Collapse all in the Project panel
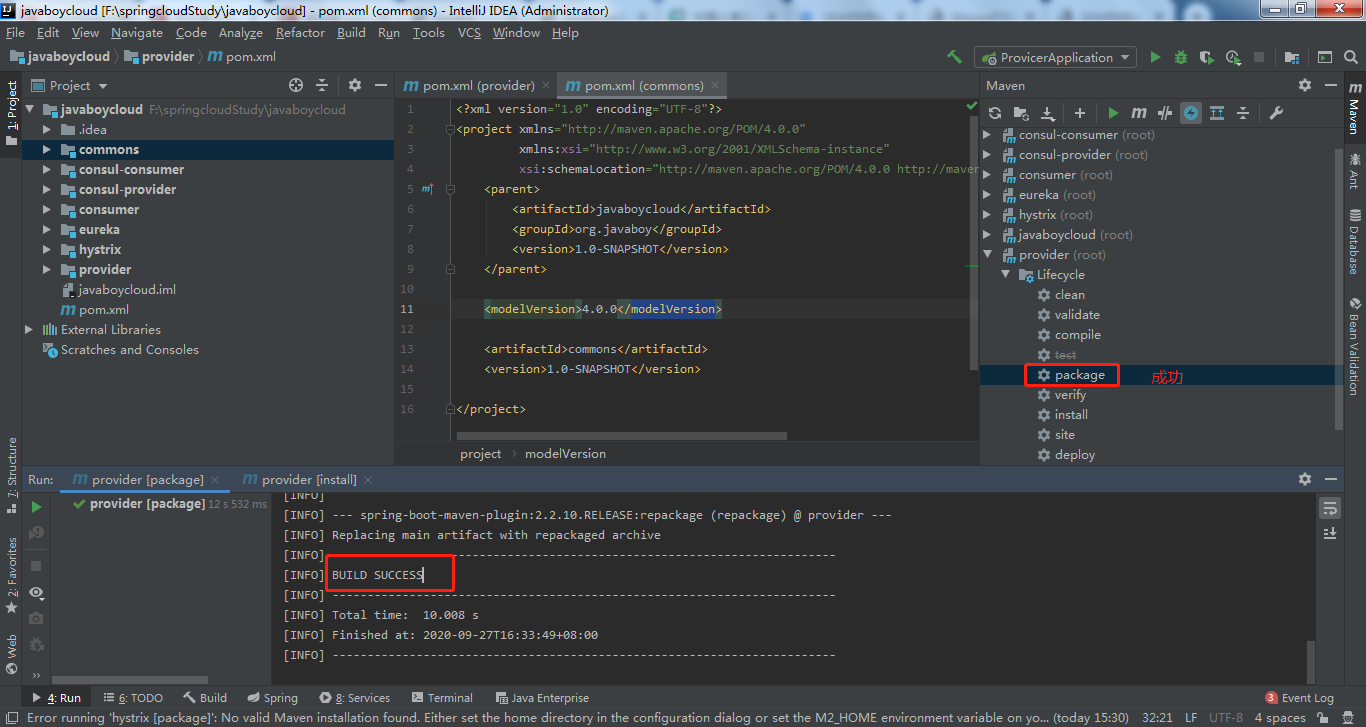The height and width of the screenshot is (727, 1366). click(x=322, y=85)
